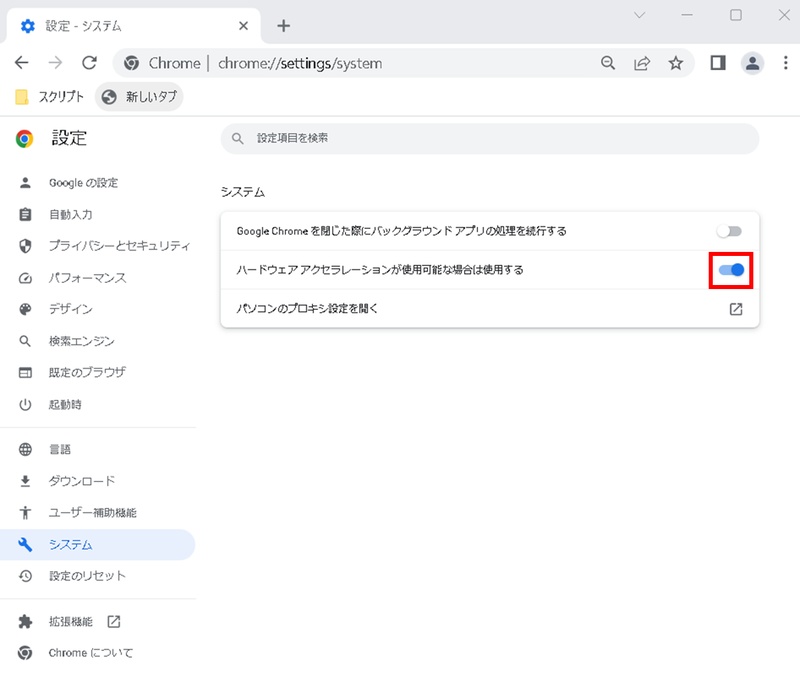800x676 pixels.
Task: Disable hardware acceleration toggle
Action: pos(730,270)
